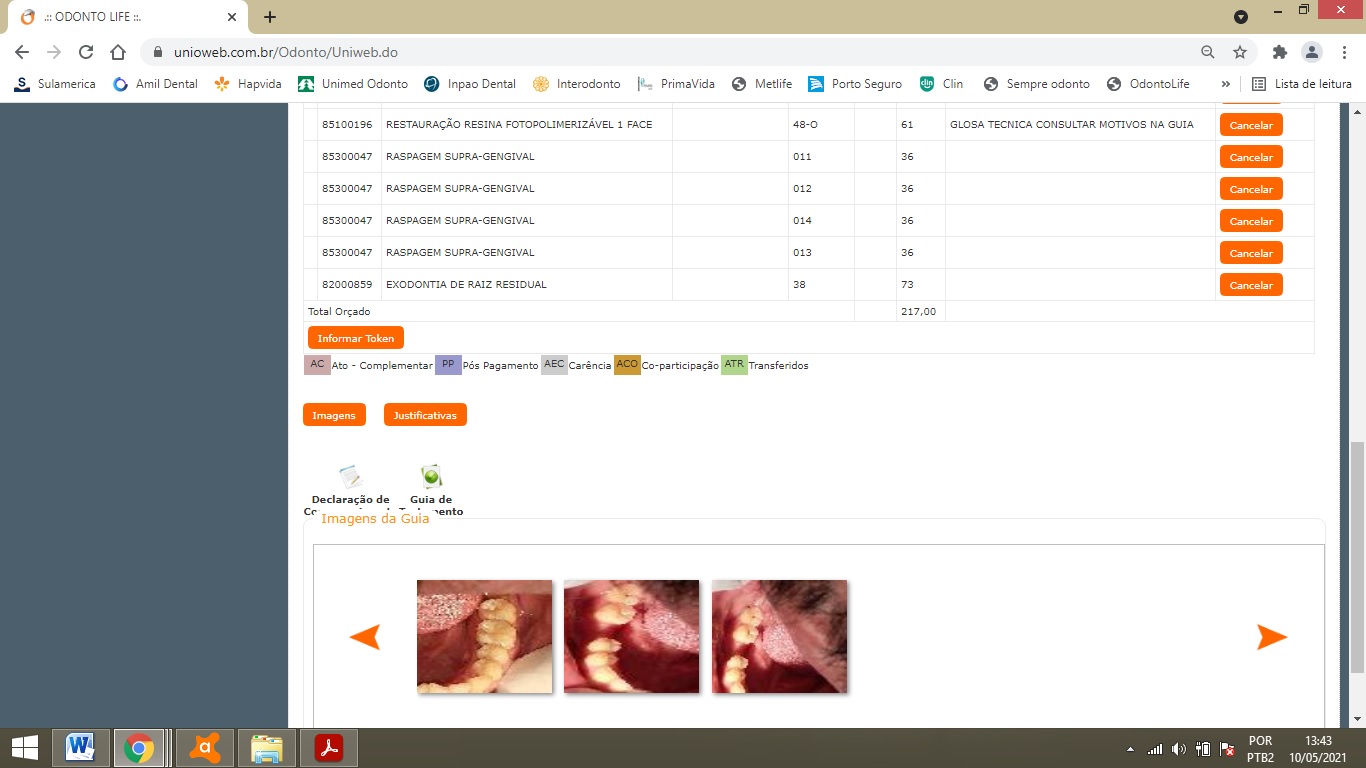The image size is (1366, 768).
Task: Open Chrome three-dot menu
Action: point(1342,52)
